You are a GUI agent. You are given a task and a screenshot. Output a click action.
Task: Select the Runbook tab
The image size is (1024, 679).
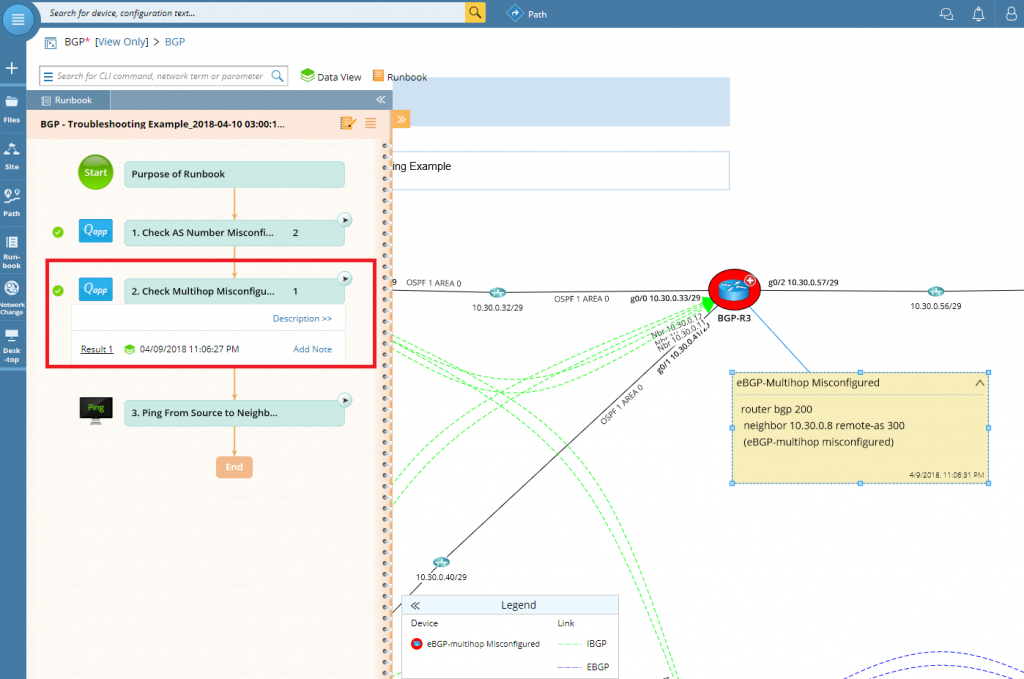tap(68, 100)
